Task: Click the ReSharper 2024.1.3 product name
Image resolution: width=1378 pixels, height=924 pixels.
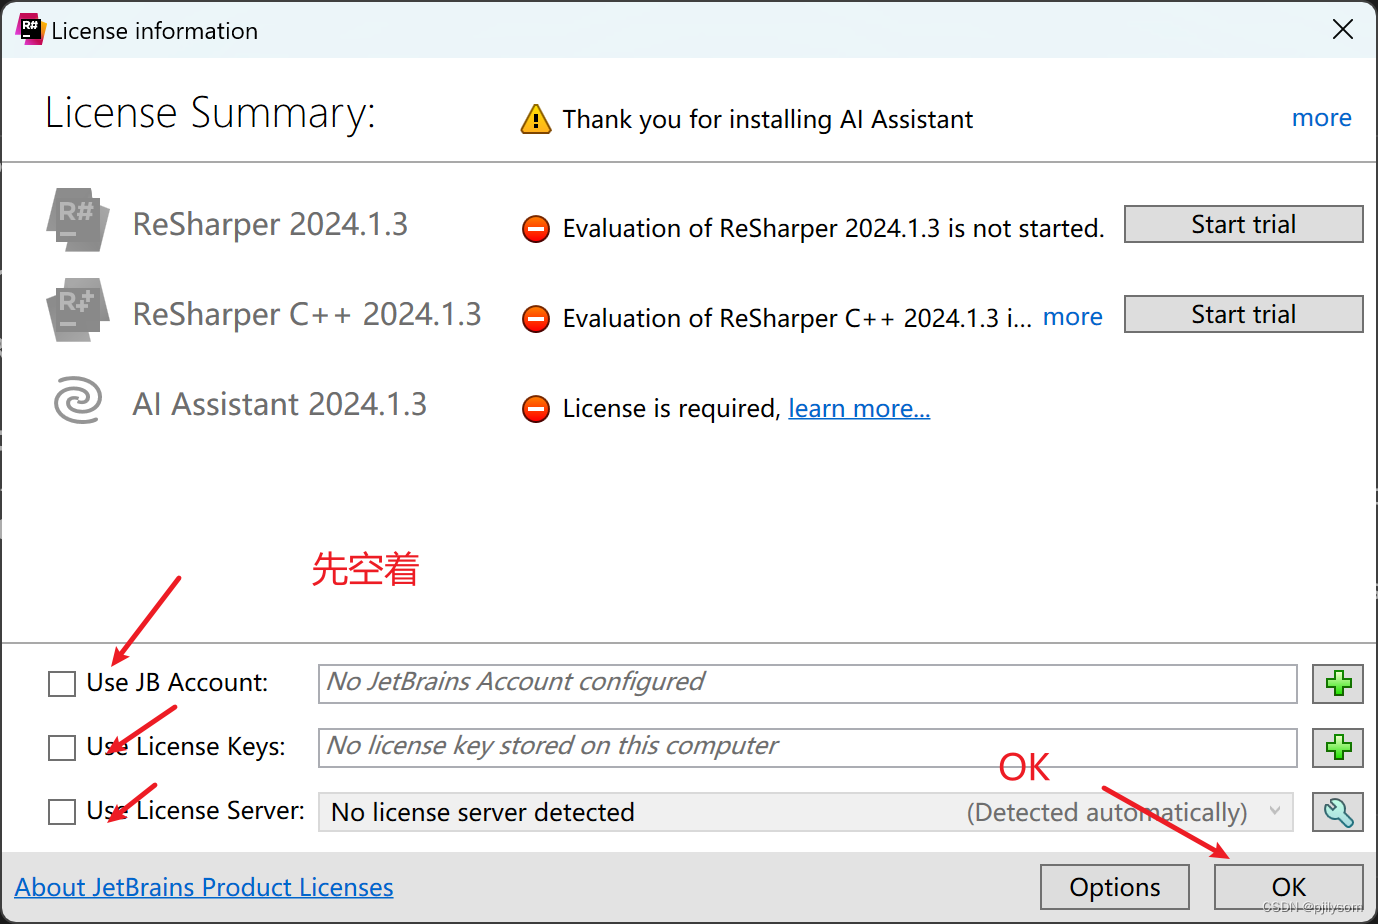Action: click(x=270, y=224)
